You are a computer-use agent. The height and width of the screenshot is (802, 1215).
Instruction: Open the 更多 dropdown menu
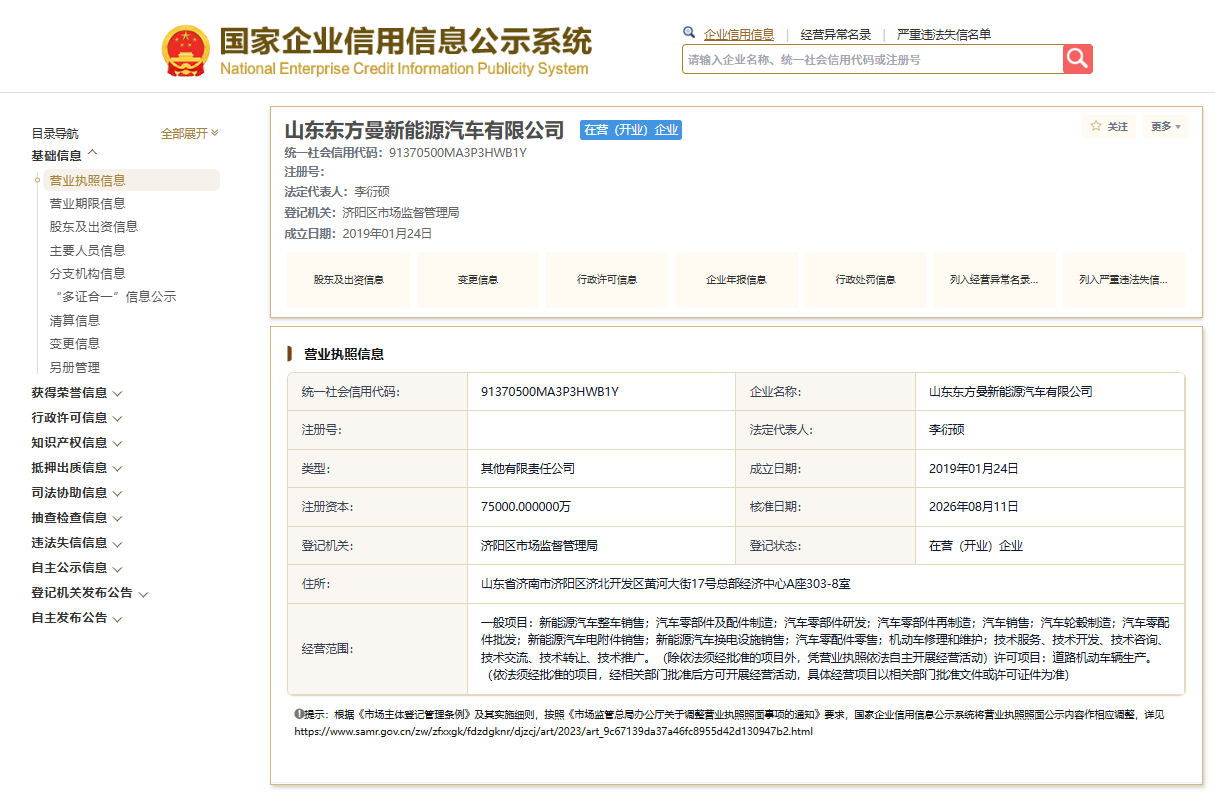tap(1166, 126)
